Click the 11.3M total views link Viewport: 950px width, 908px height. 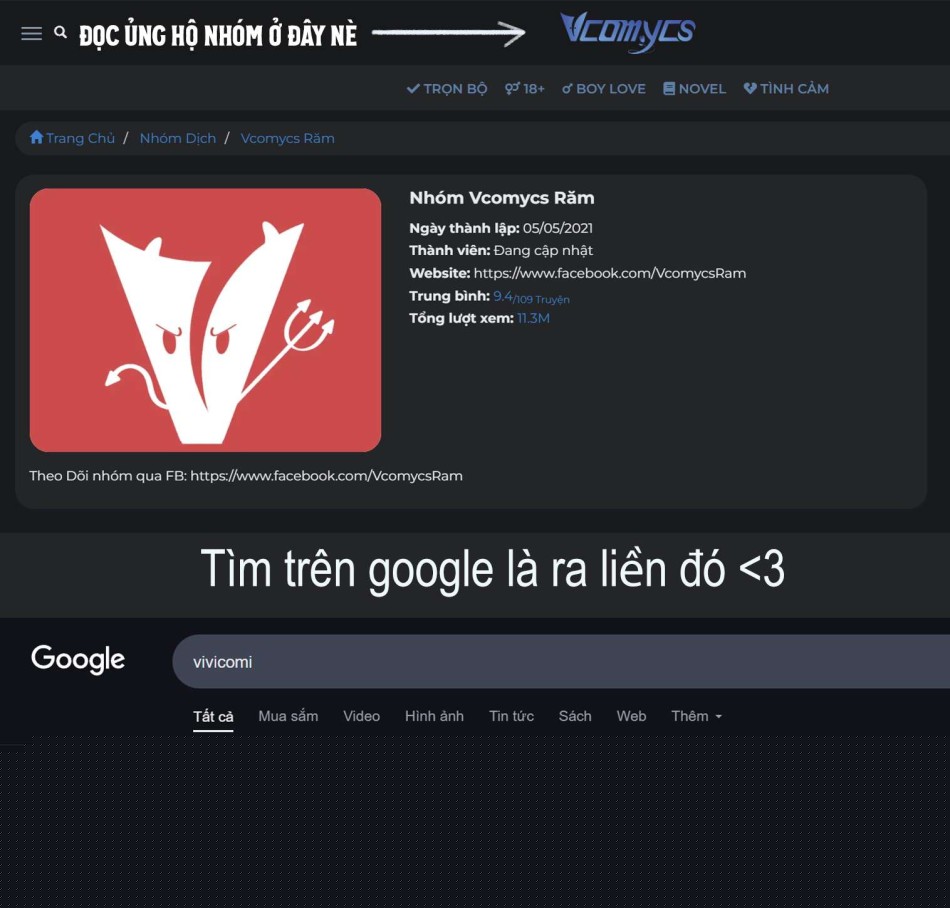[533, 318]
